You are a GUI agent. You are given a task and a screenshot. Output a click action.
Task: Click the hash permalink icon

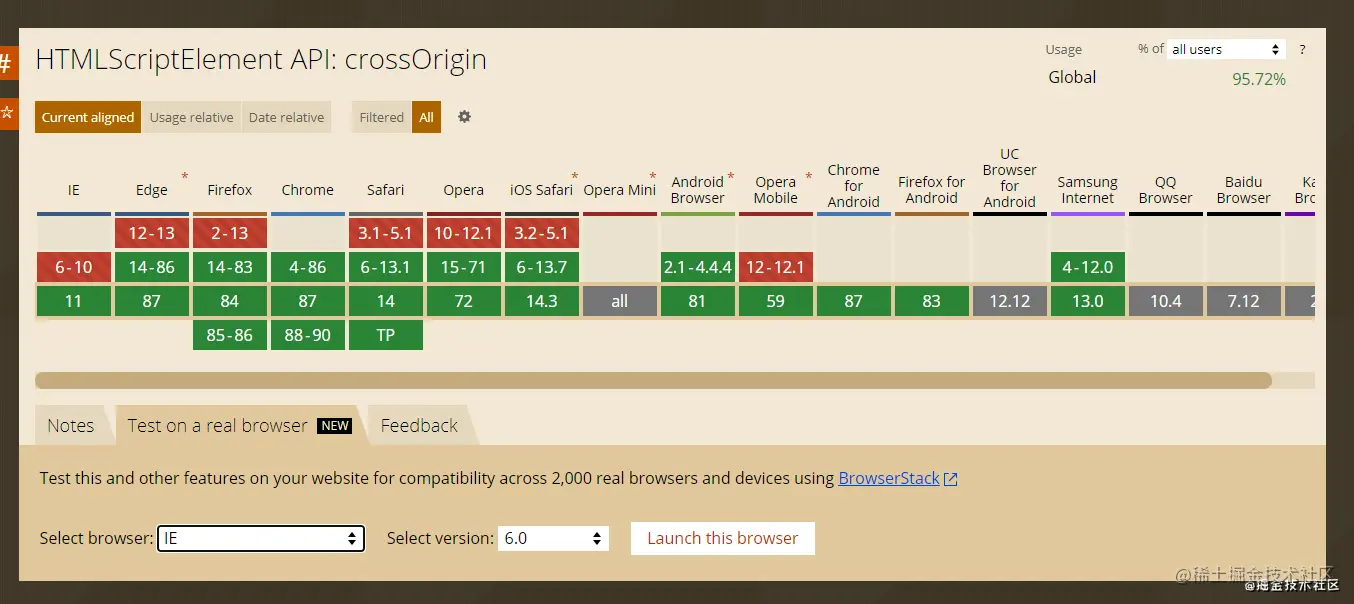(8, 64)
